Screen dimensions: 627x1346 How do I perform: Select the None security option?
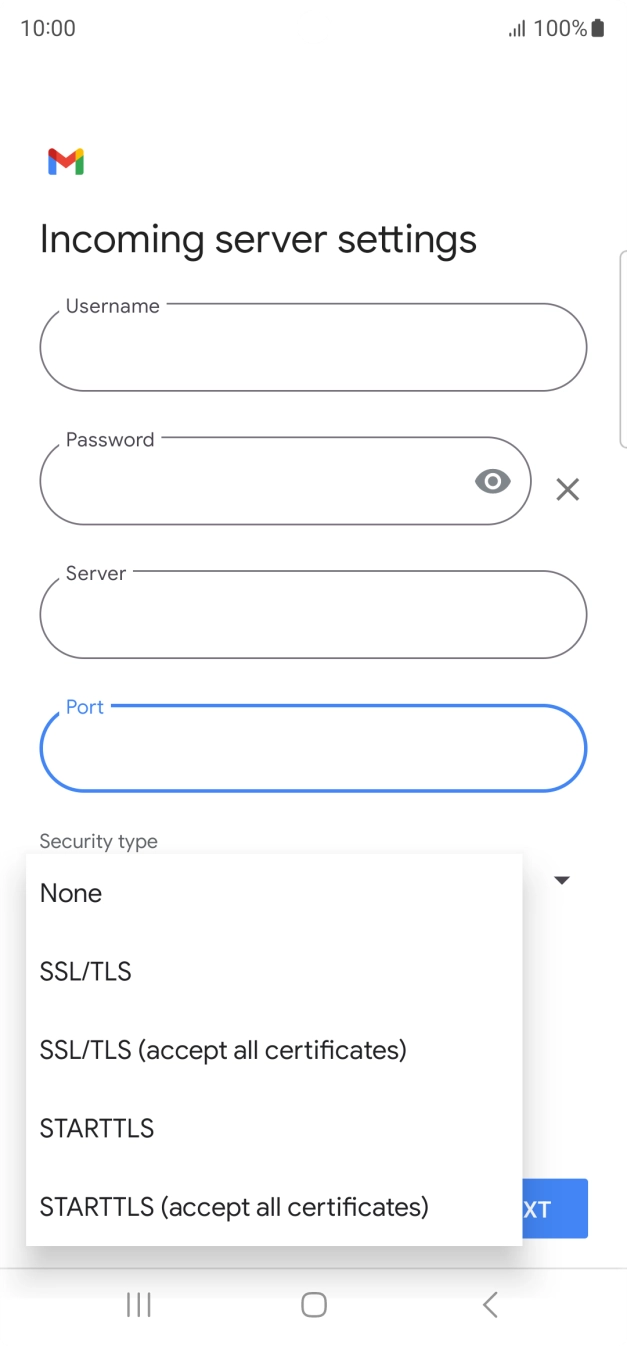pos(70,893)
